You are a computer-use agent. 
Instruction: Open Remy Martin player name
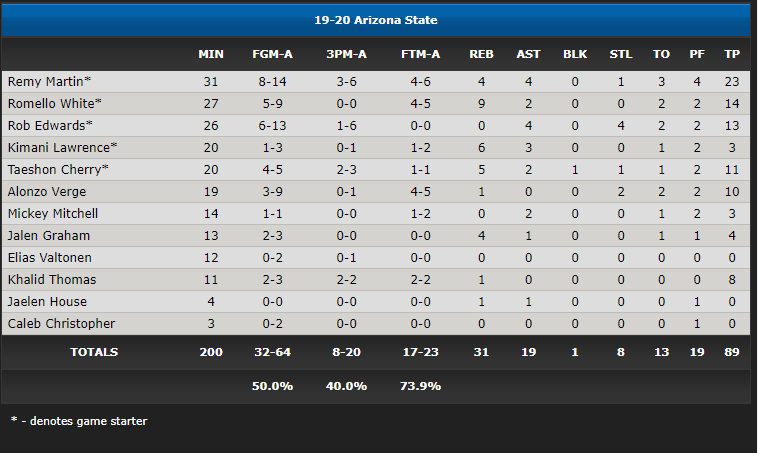click(x=49, y=82)
